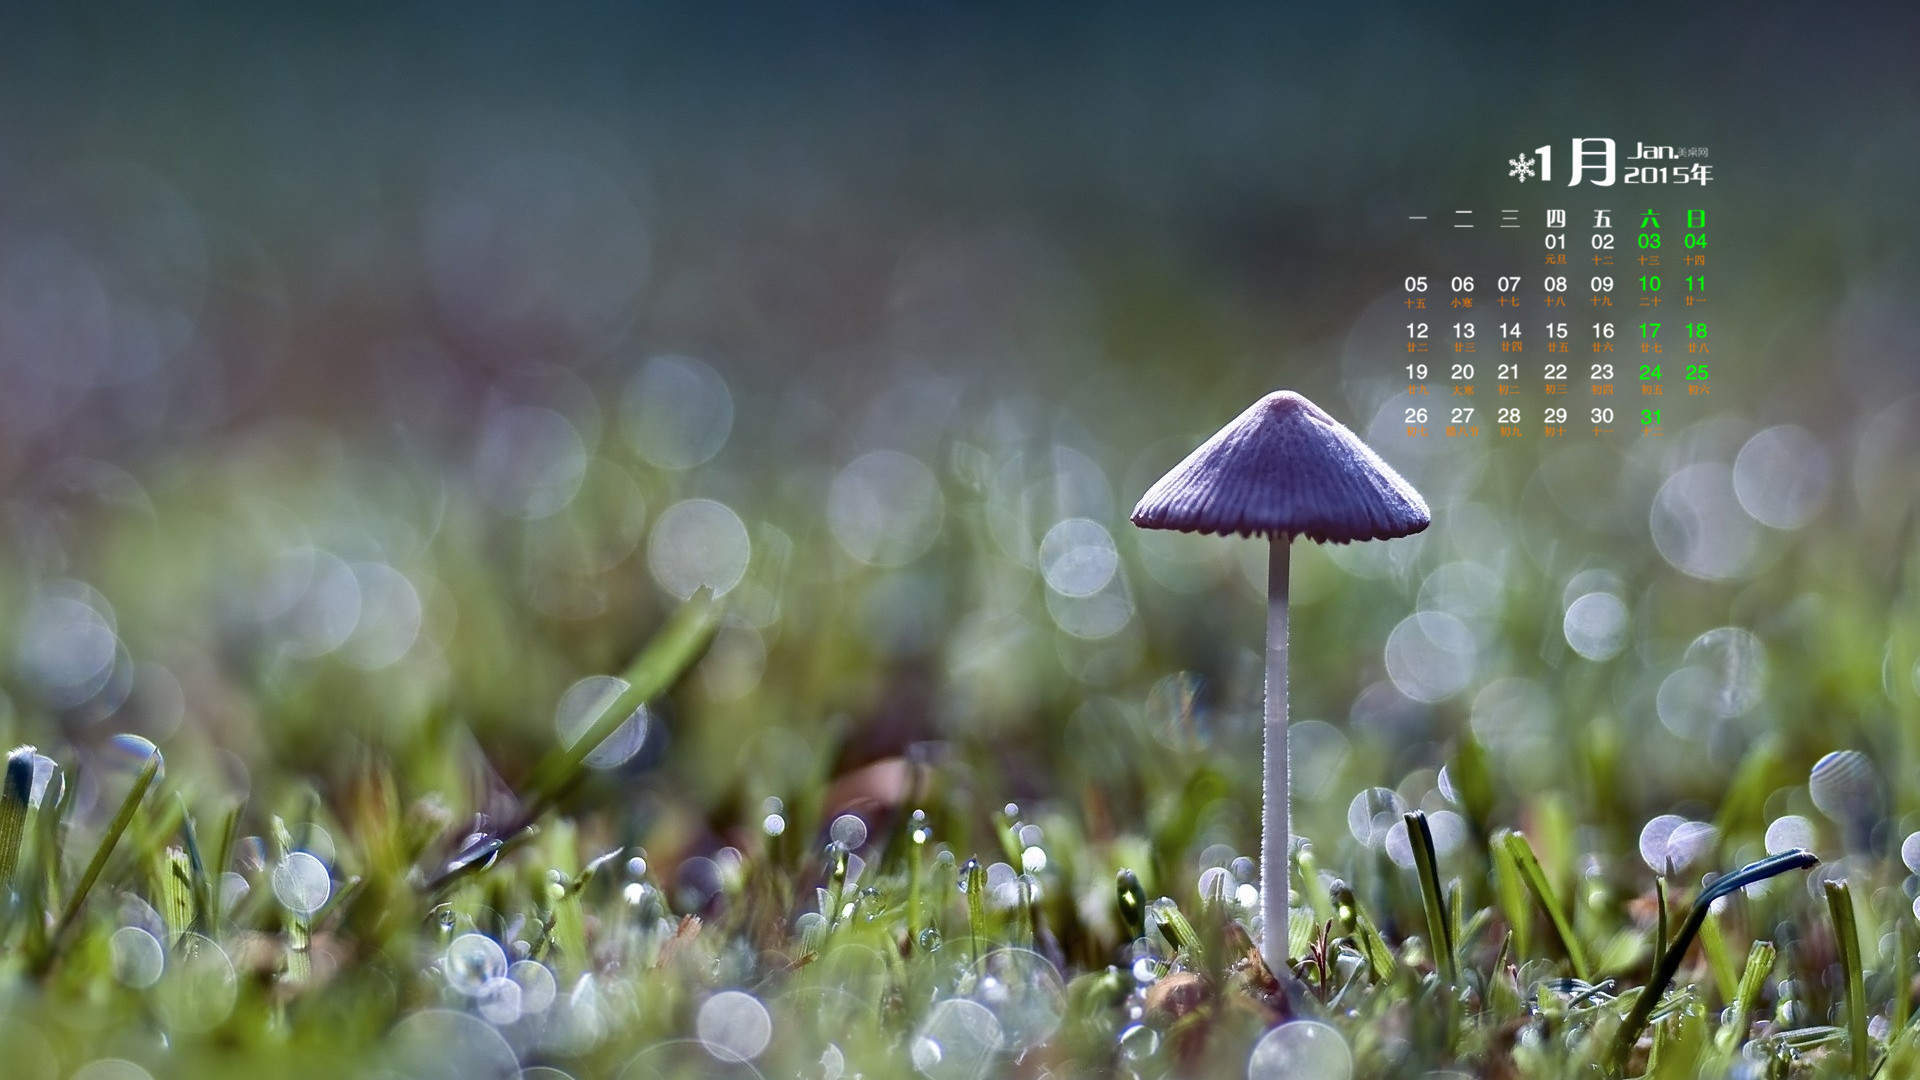Click calendar date 28
The width and height of the screenshot is (1920, 1080).
pos(1509,416)
